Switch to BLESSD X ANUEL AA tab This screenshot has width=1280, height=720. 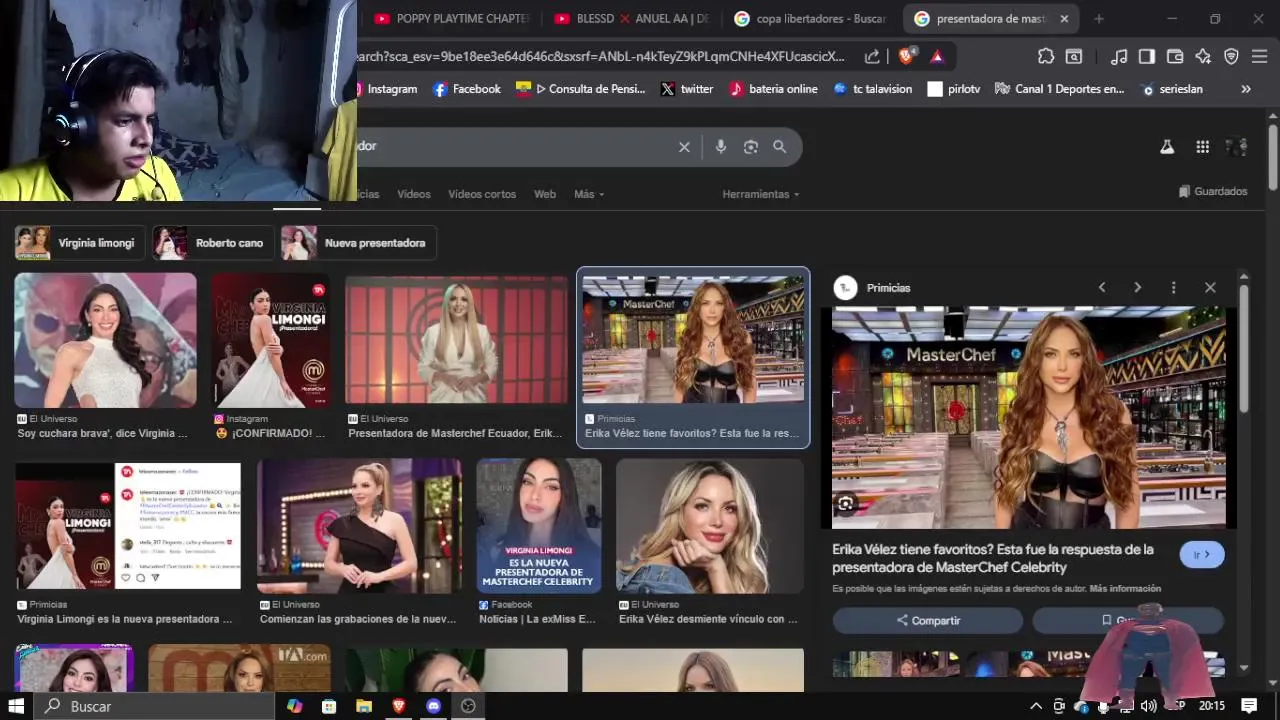[x=632, y=19]
